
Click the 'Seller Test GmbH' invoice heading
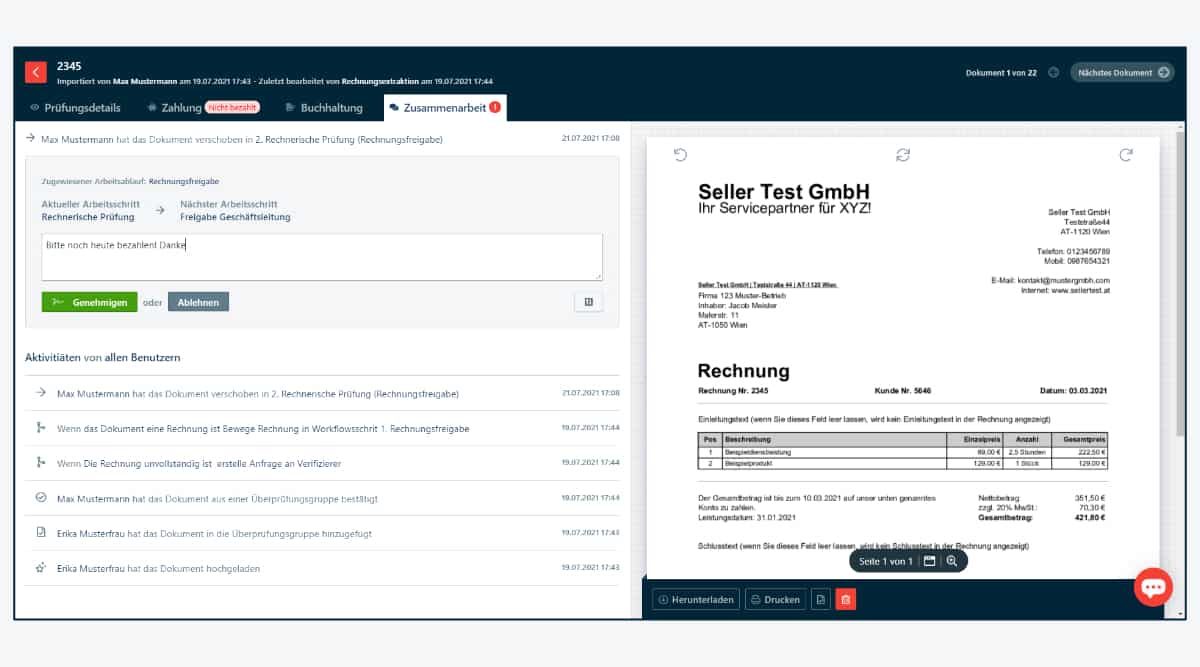[784, 192]
